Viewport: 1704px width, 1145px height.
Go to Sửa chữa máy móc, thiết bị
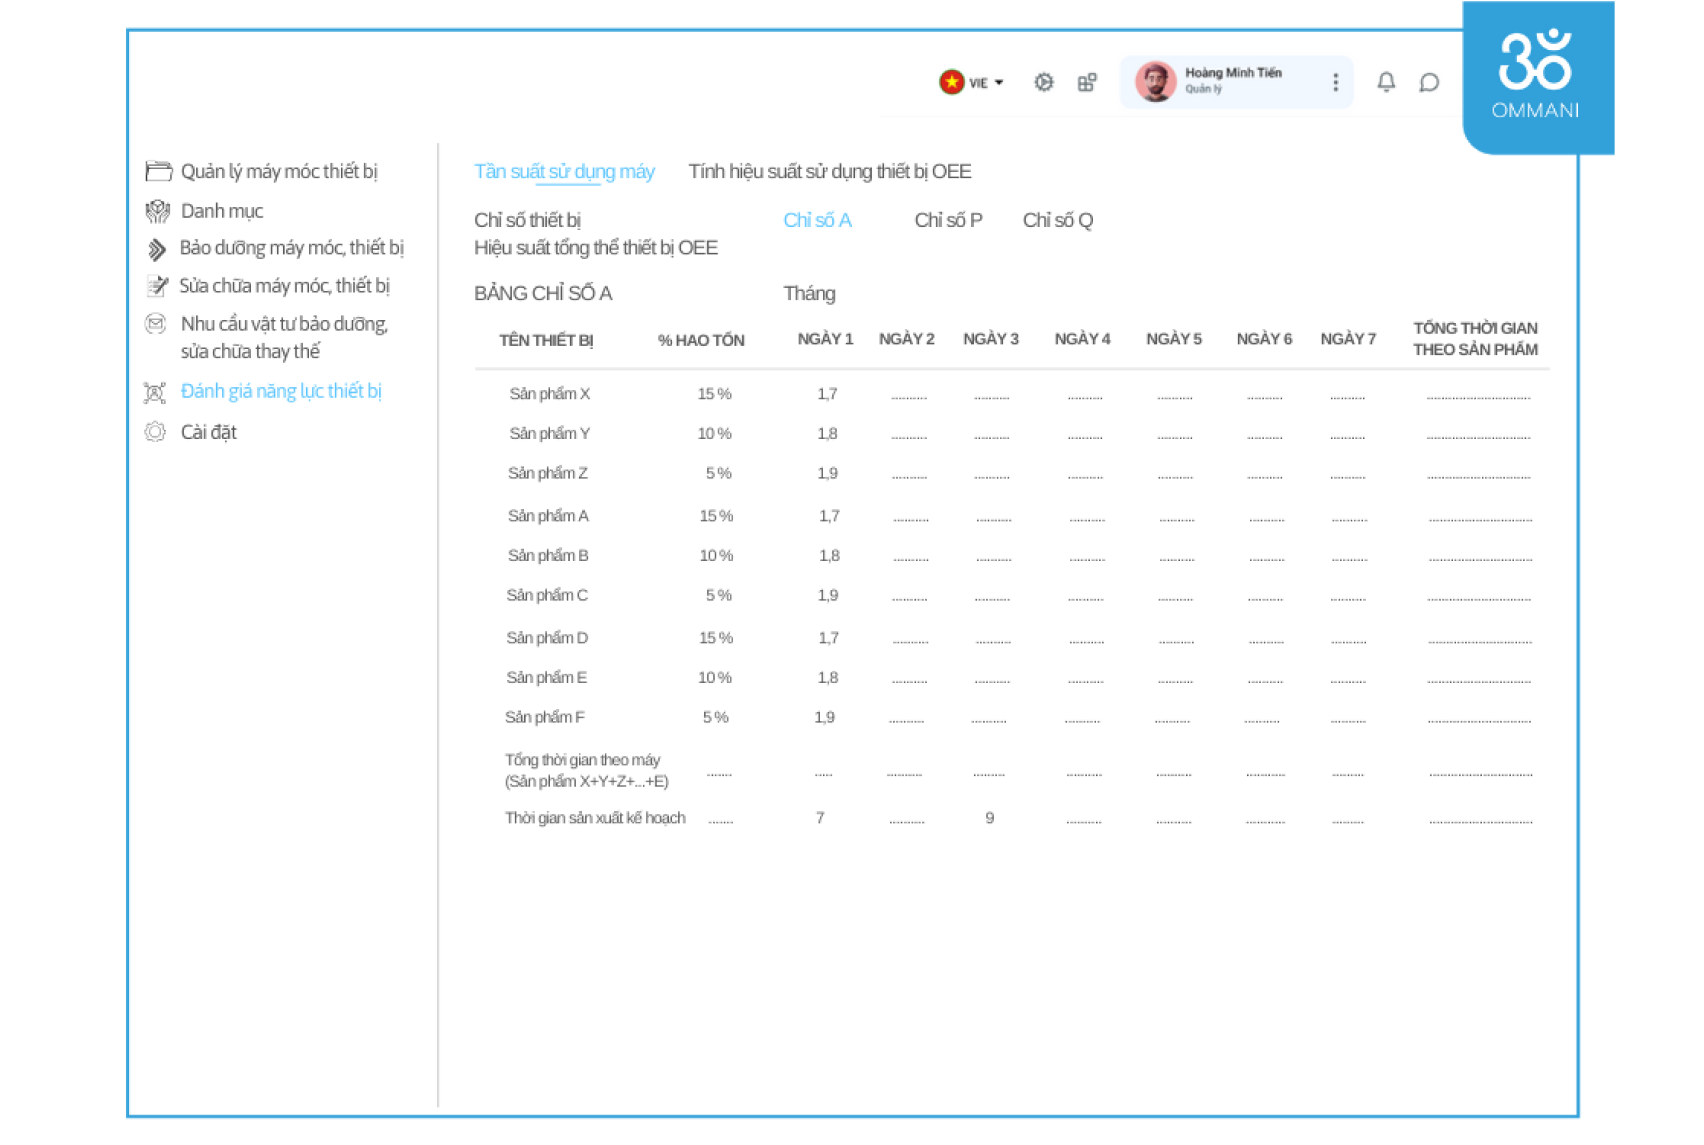tap(285, 286)
